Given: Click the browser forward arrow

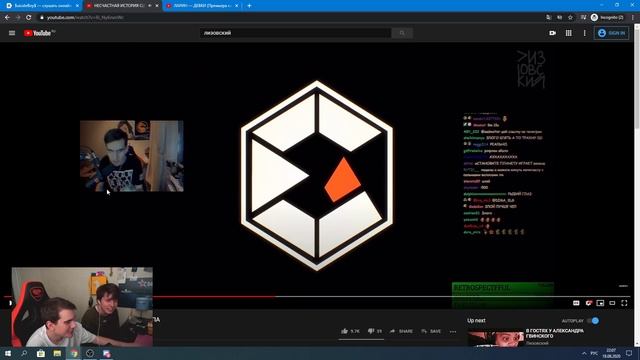Looking at the screenshot, I should click(18, 18).
